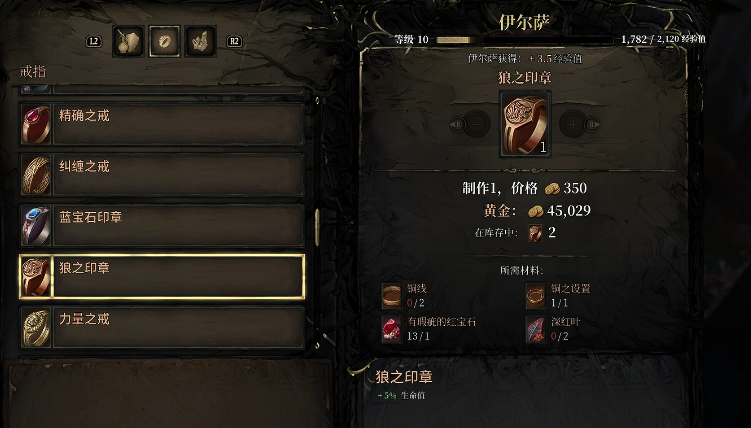Image resolution: width=751 pixels, height=428 pixels.
Task: Select the 狼之印章 recipe entry
Action: click(x=162, y=277)
